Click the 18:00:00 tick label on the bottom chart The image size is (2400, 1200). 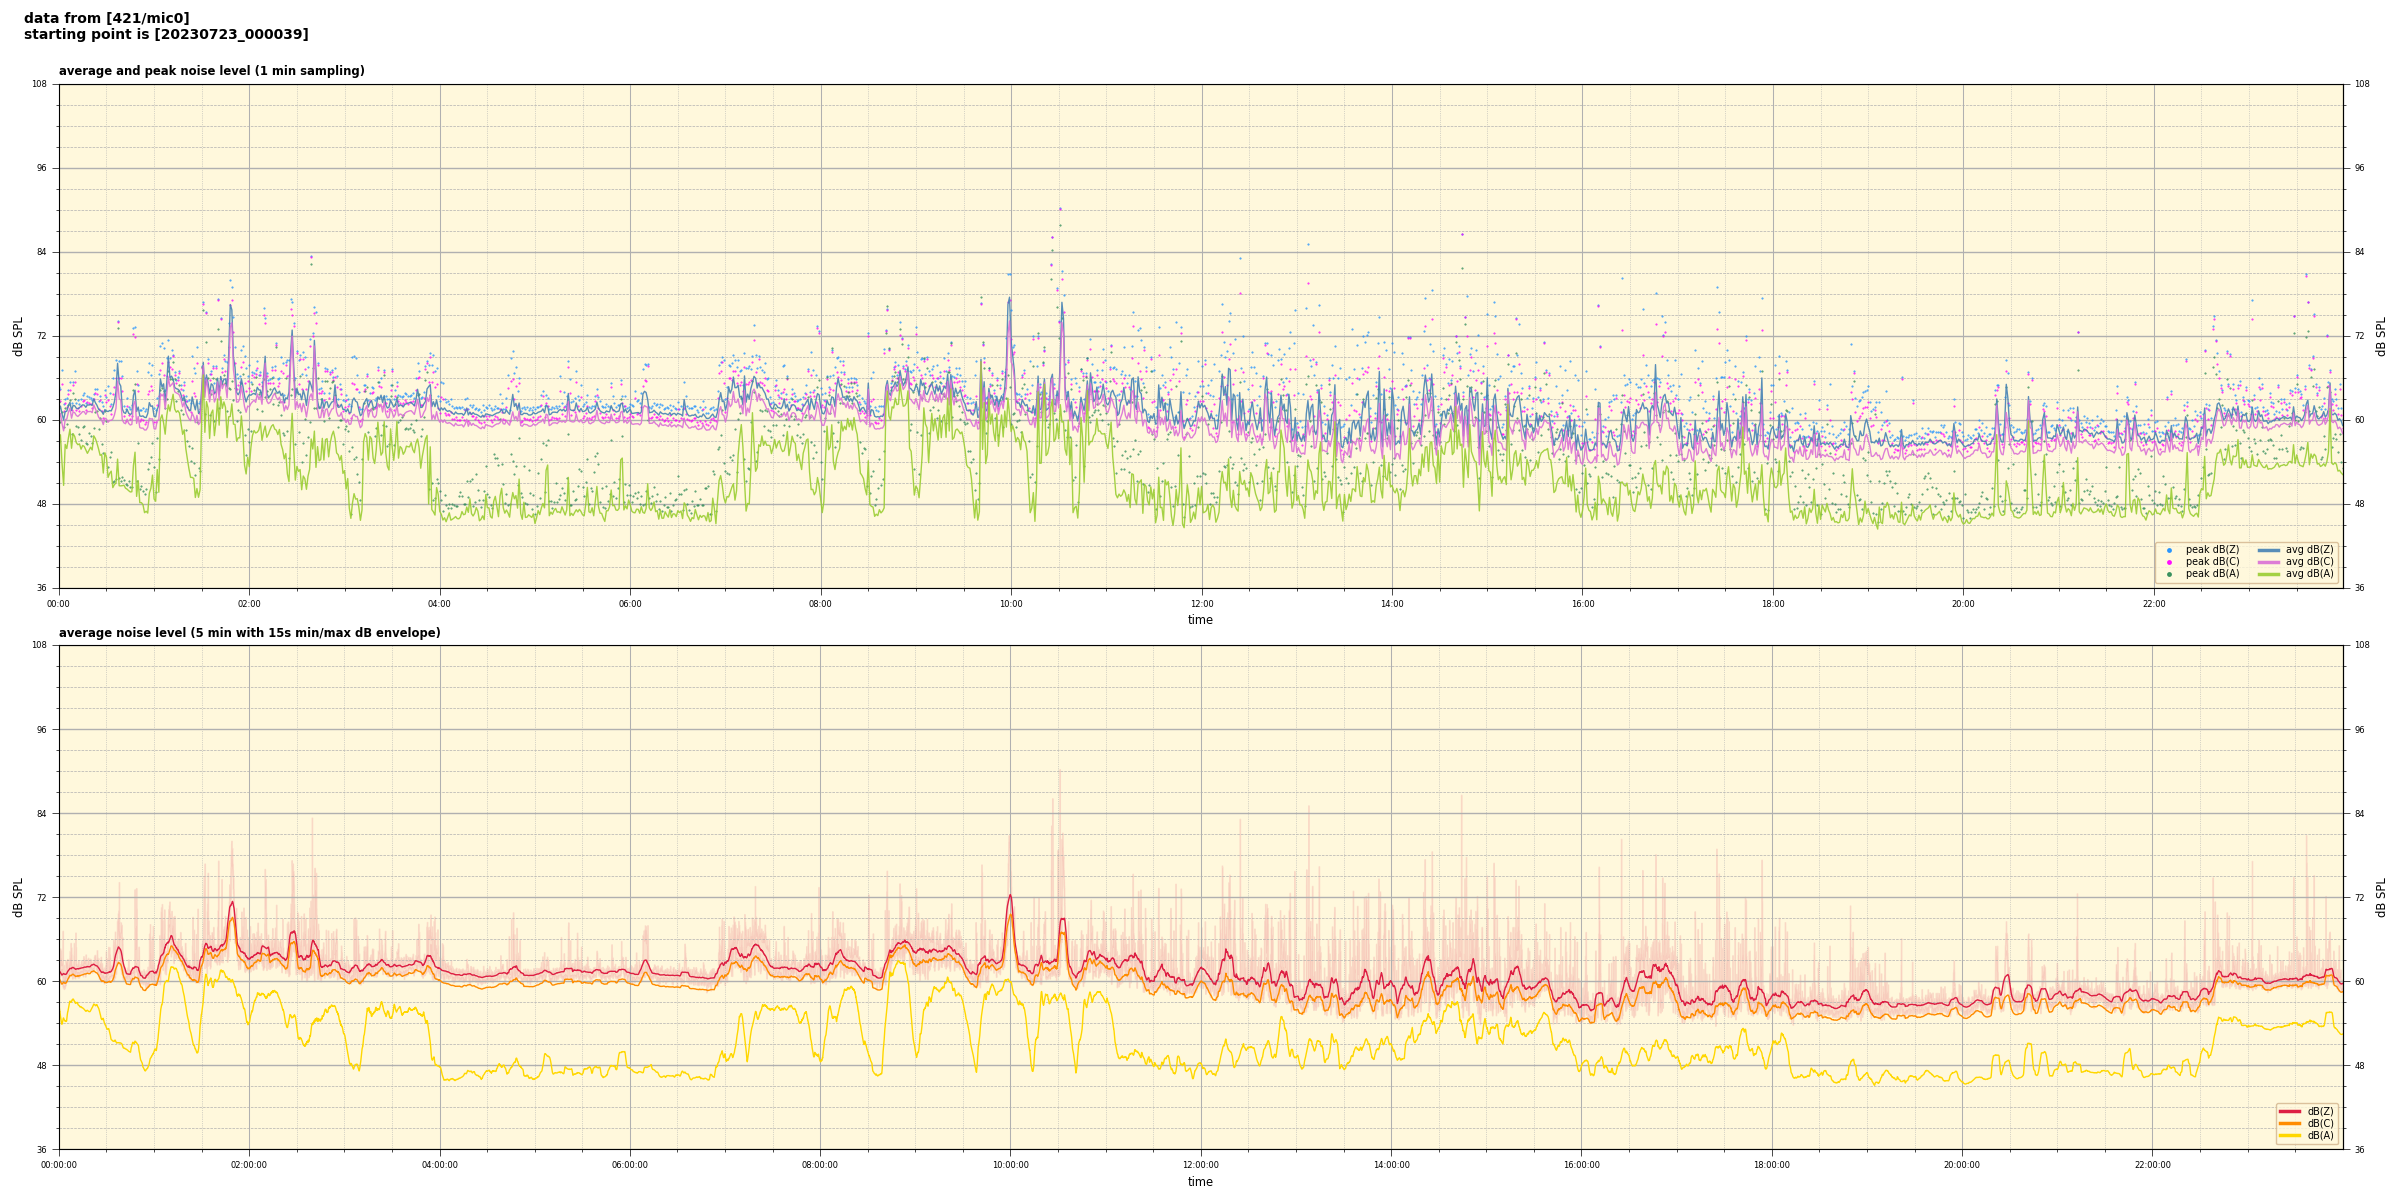point(1772,1165)
